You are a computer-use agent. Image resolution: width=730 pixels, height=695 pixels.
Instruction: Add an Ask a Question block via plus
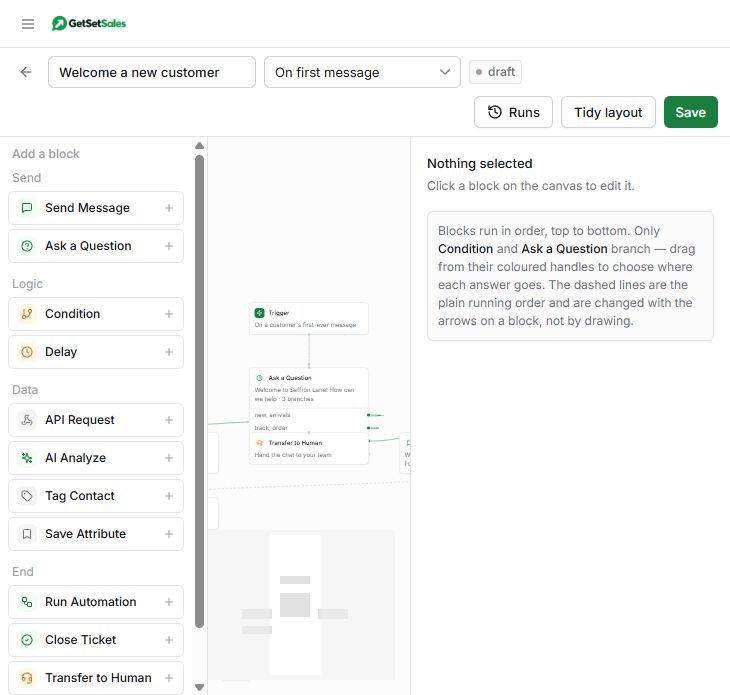tap(169, 246)
